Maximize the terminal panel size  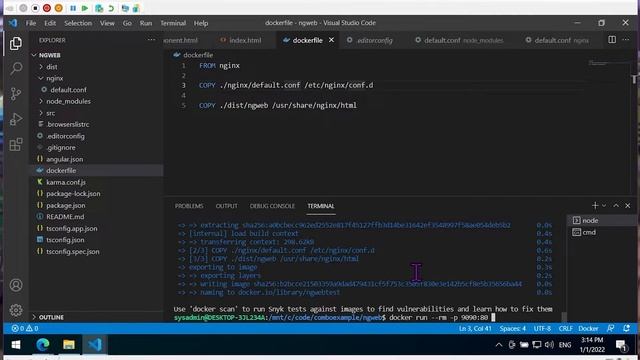616,205
